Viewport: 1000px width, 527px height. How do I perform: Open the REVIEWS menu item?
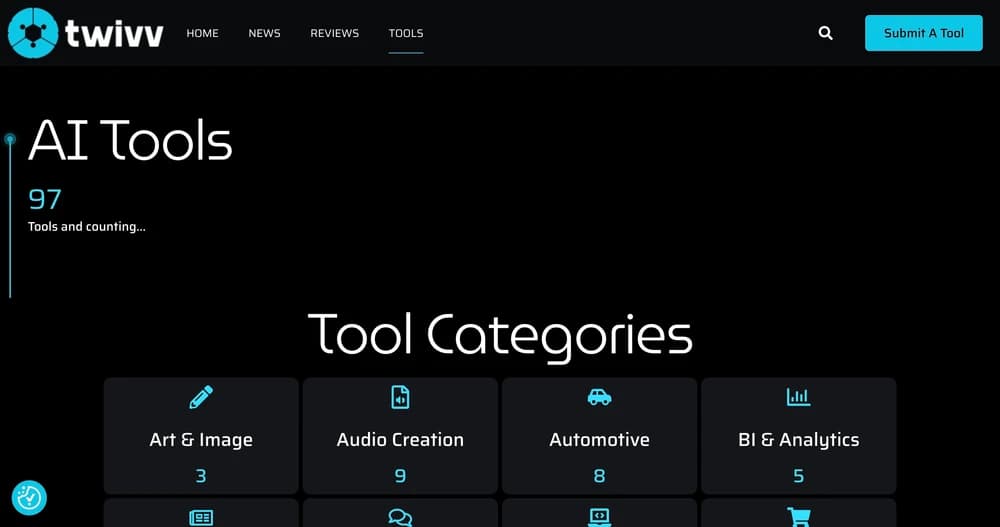[334, 33]
